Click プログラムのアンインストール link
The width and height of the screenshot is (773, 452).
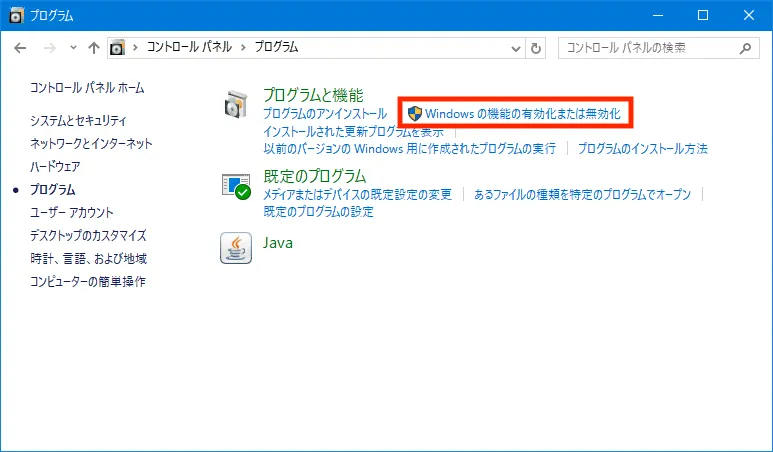(325, 114)
